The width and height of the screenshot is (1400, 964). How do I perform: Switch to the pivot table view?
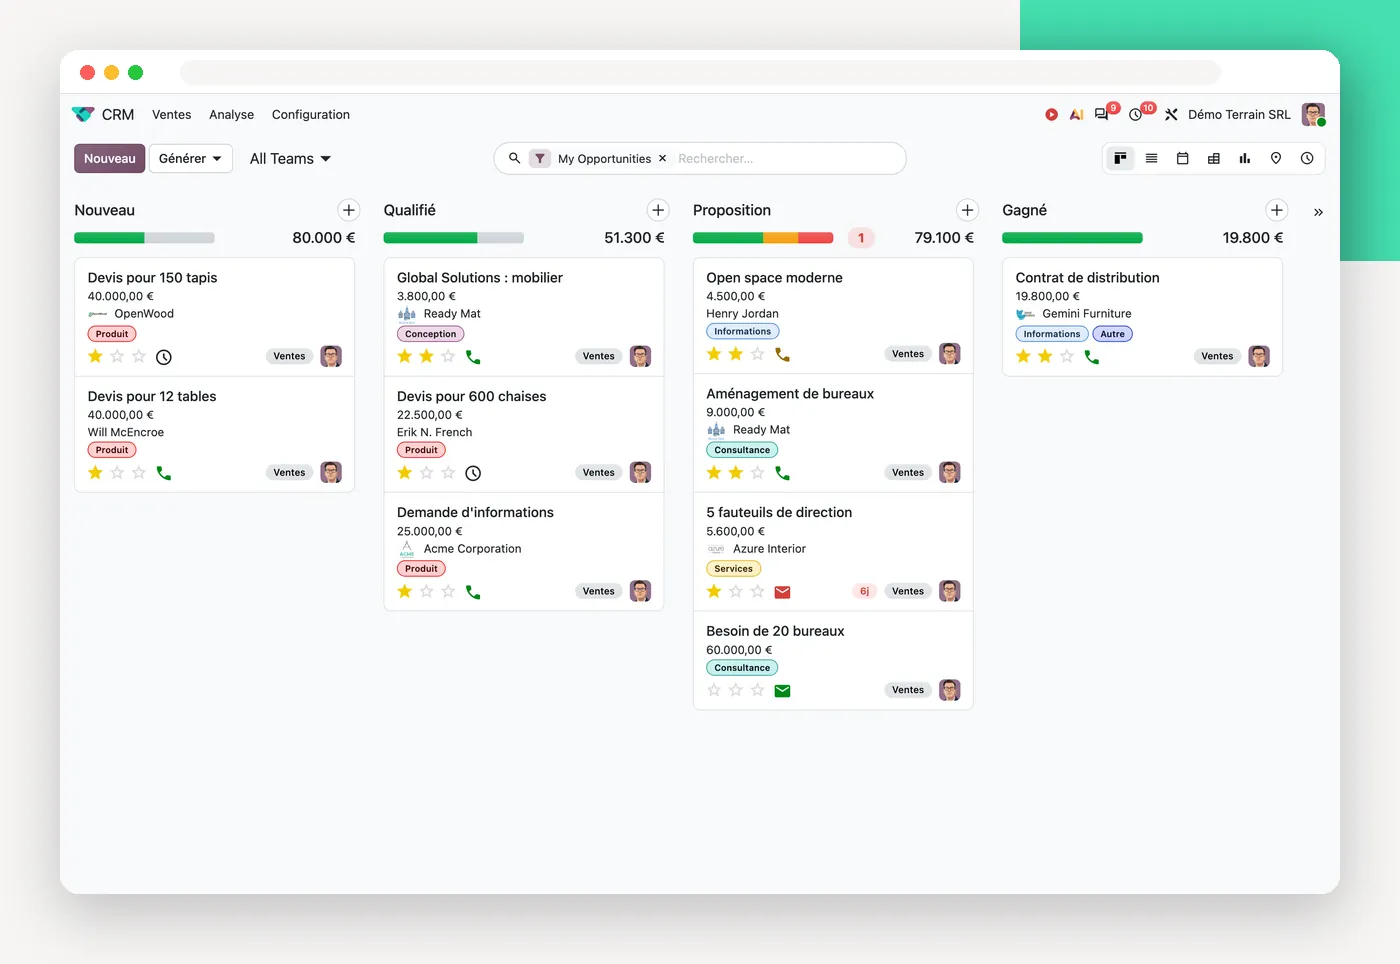[1214, 158]
